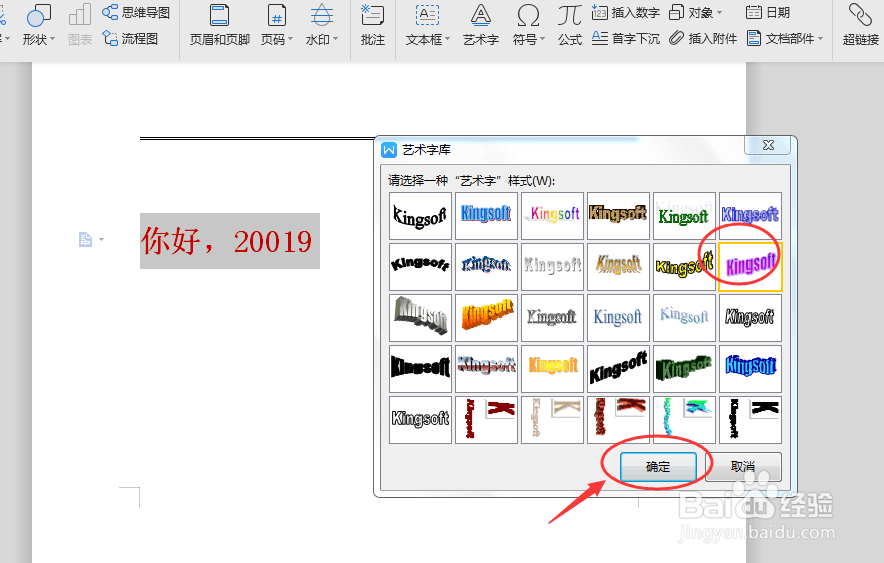Insert a 公式 equation

click(x=569, y=25)
